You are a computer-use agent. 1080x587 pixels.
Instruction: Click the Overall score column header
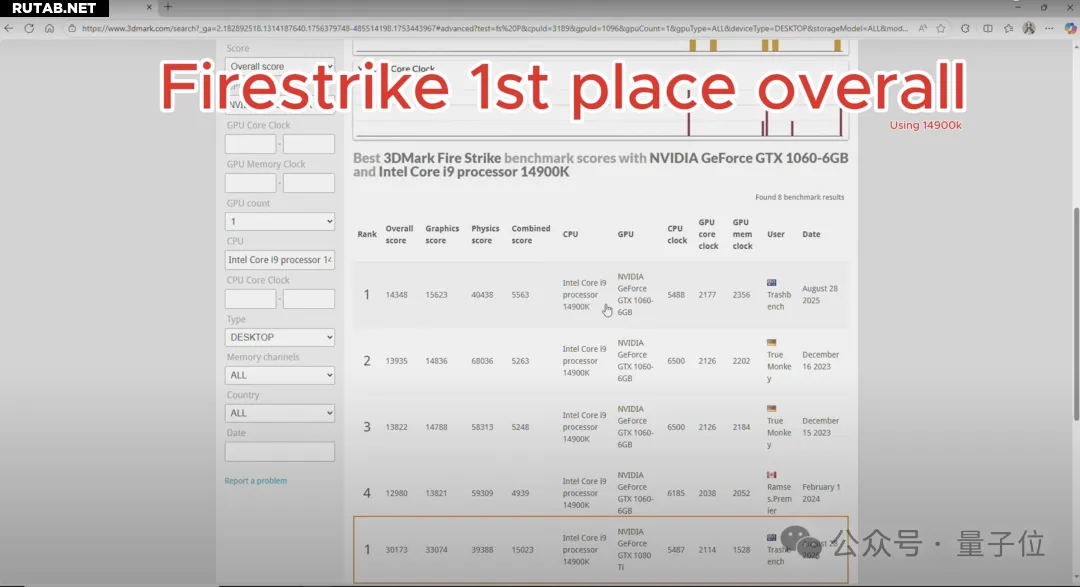(x=399, y=234)
